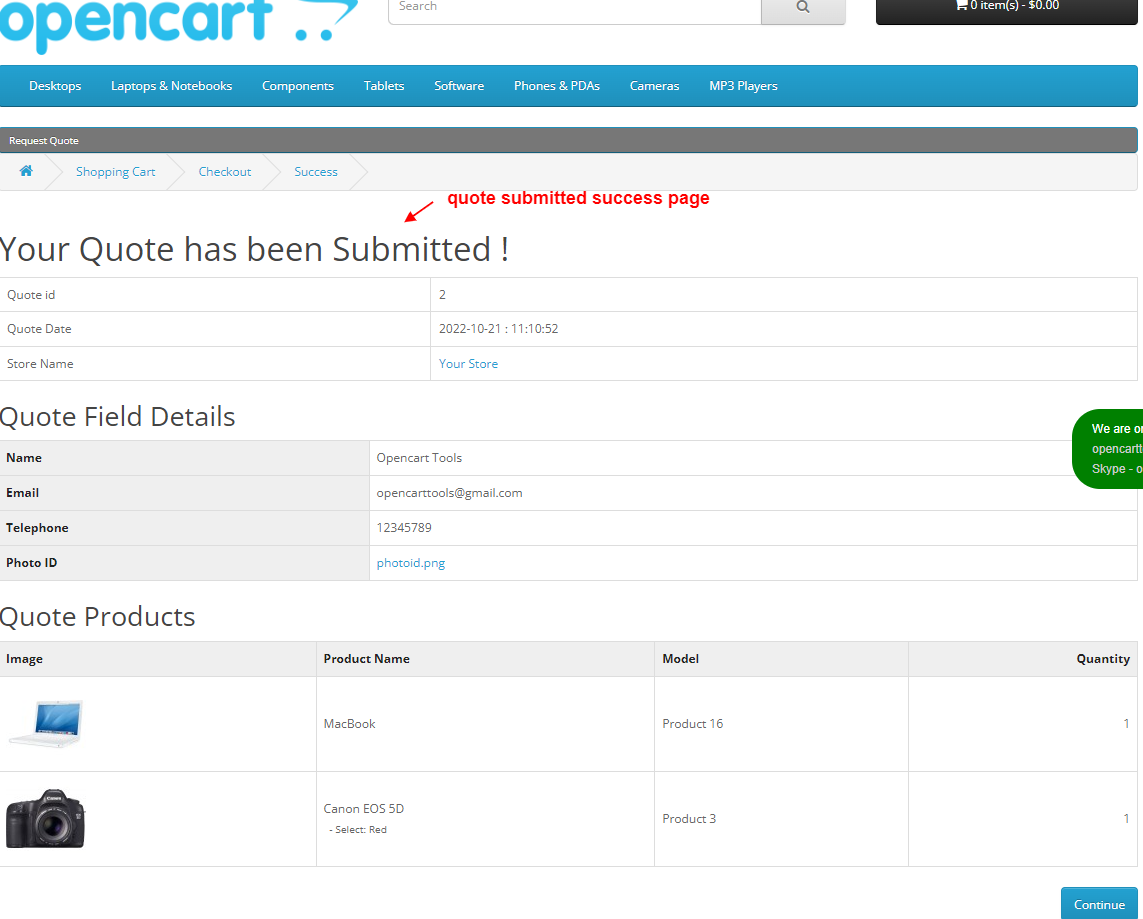Click the Opencart Tools name value
1143x919 pixels.
[419, 458]
